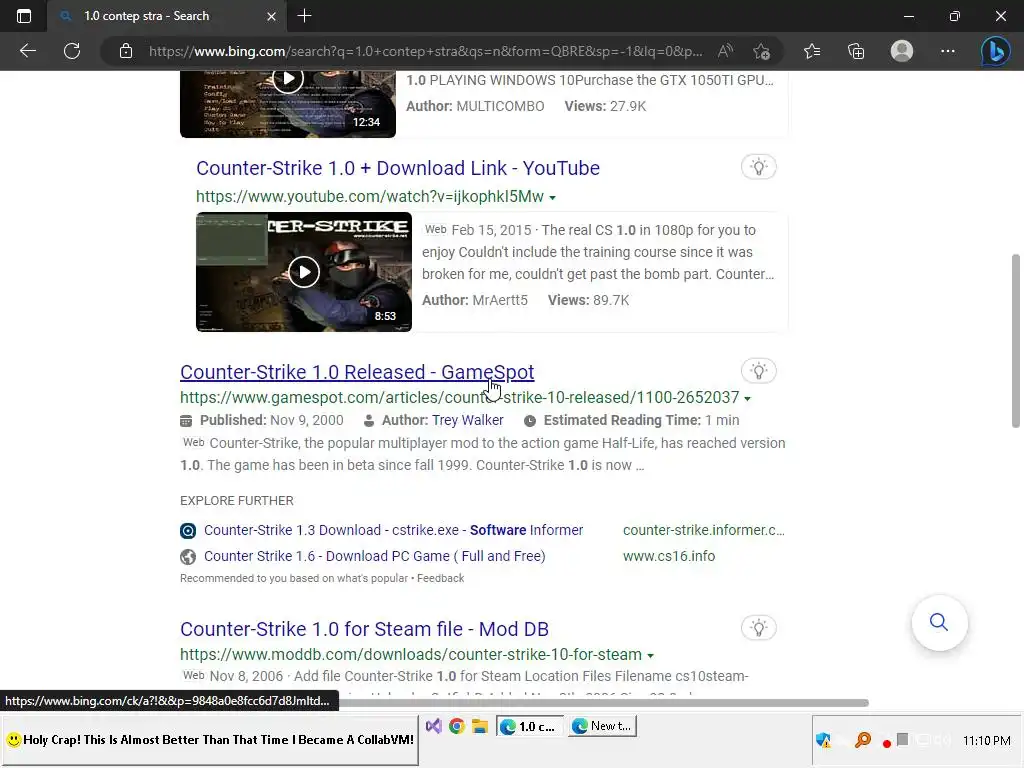Close the '1.0 contep stra - Search' tab
The height and width of the screenshot is (768, 1024).
(x=271, y=16)
